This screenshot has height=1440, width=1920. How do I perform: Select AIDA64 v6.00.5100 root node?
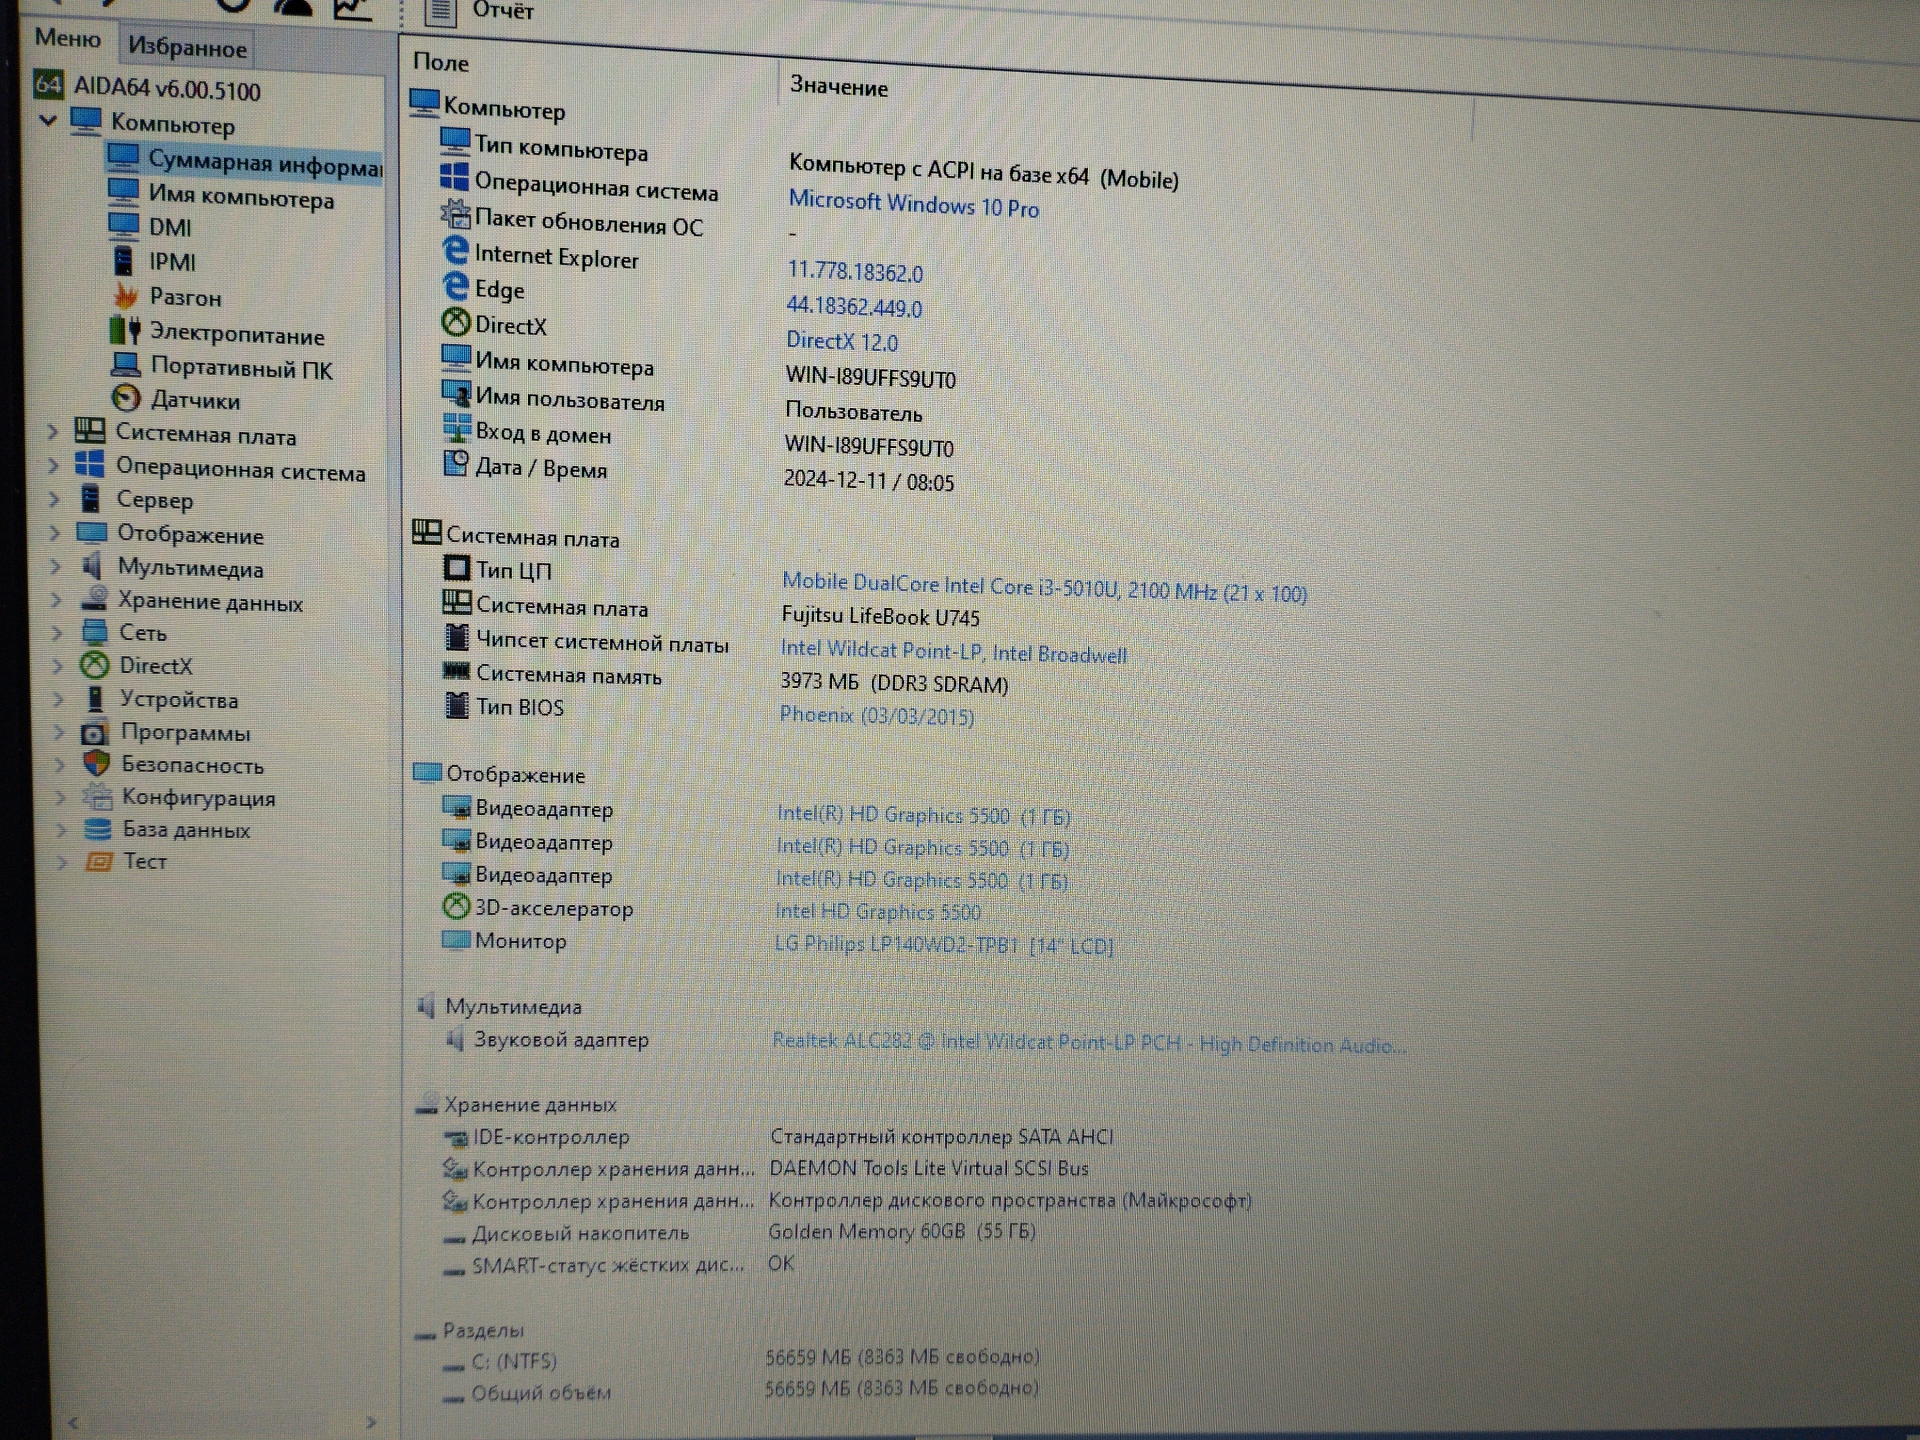point(148,88)
